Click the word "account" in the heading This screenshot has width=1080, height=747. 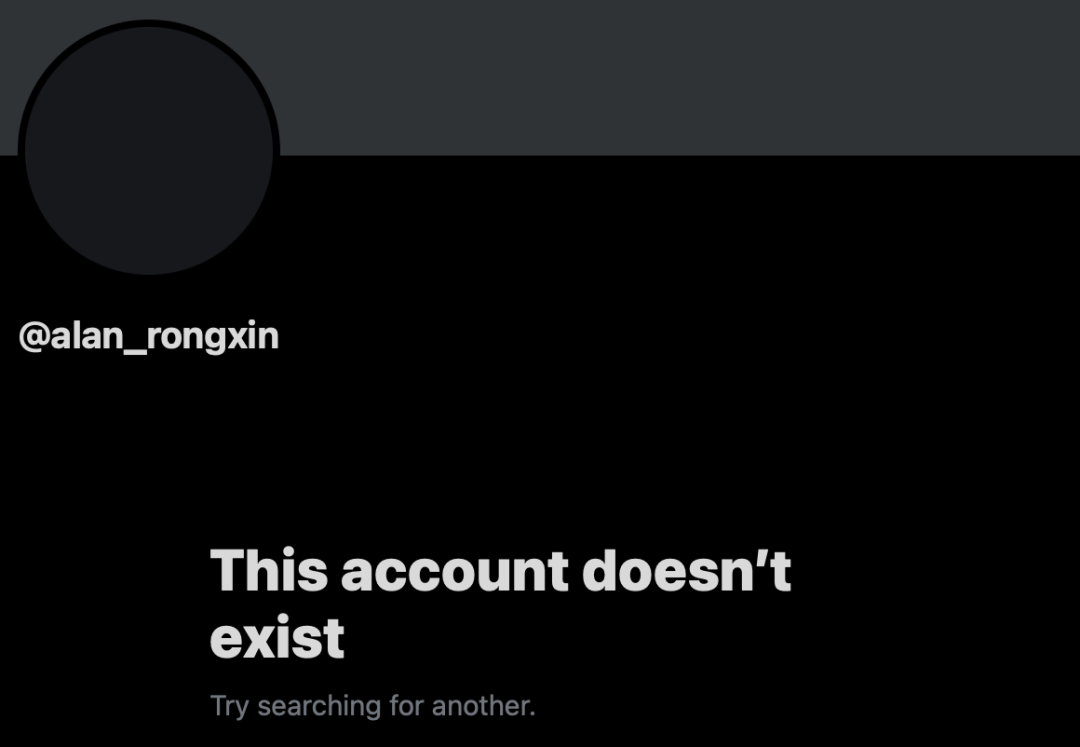tap(455, 573)
